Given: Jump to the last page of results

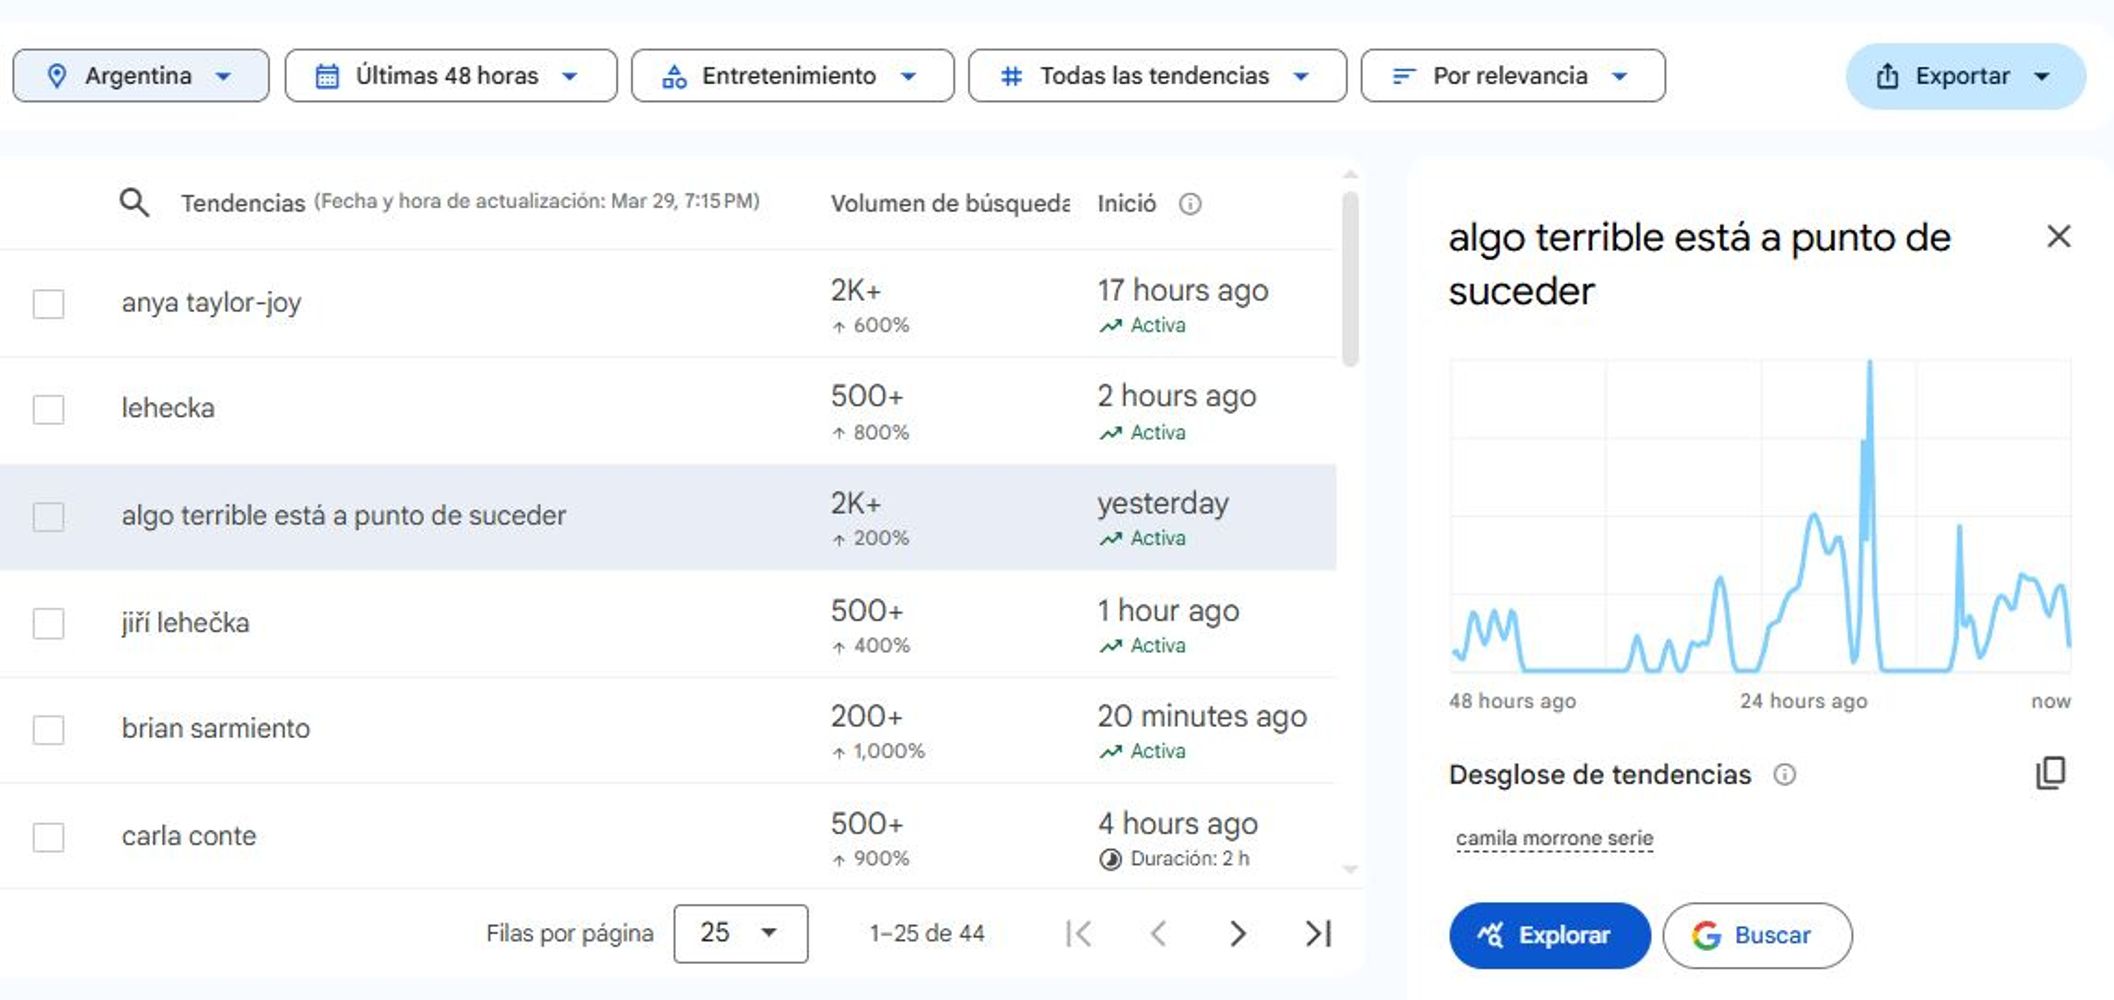Looking at the screenshot, I should (1318, 933).
